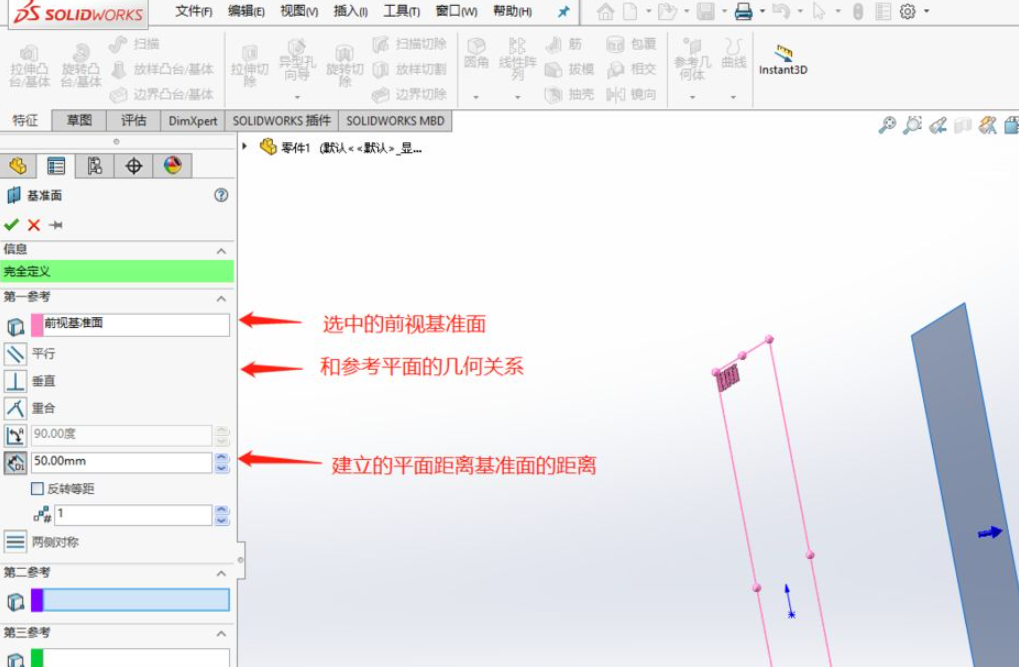Toggle the angle constraint button
Viewport: 1019px width, 667px height.
15,436
